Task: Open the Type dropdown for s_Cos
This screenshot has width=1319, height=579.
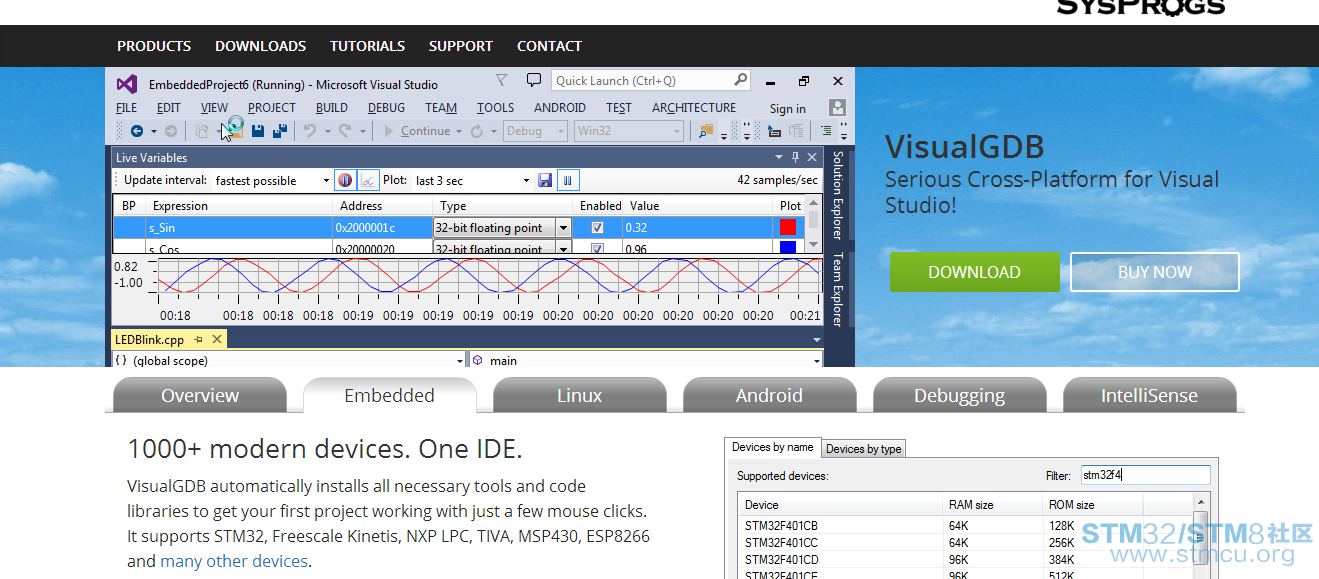Action: coord(563,247)
